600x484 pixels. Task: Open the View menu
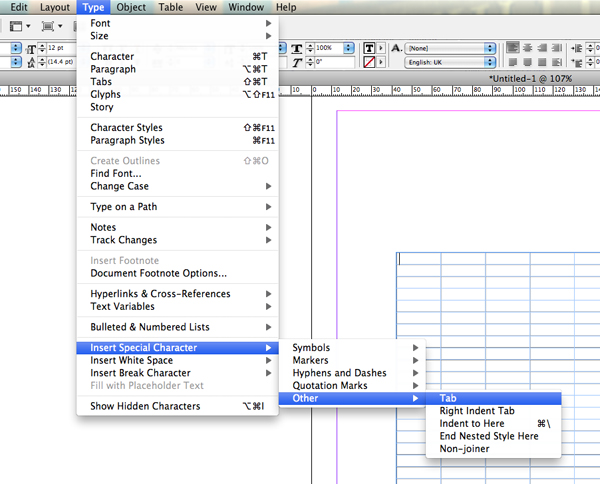click(x=206, y=7)
